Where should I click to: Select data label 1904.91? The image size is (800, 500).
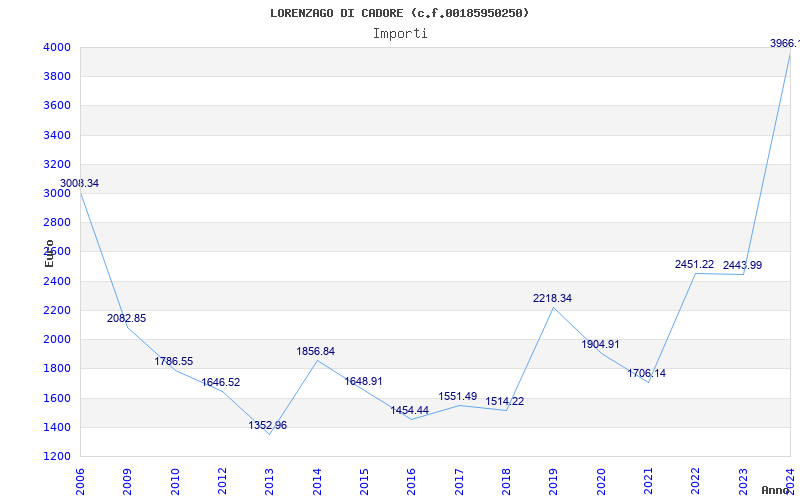pos(601,344)
